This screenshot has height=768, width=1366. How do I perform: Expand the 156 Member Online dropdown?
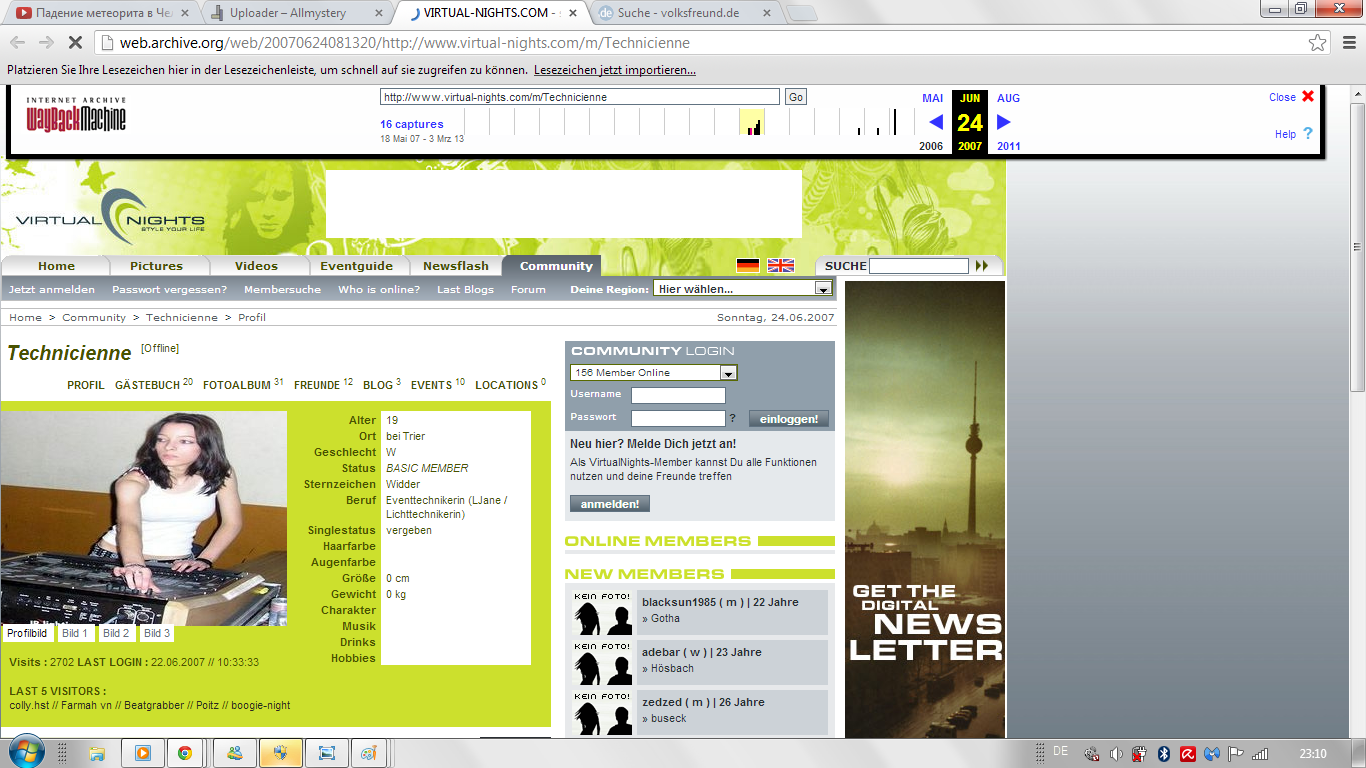point(654,372)
